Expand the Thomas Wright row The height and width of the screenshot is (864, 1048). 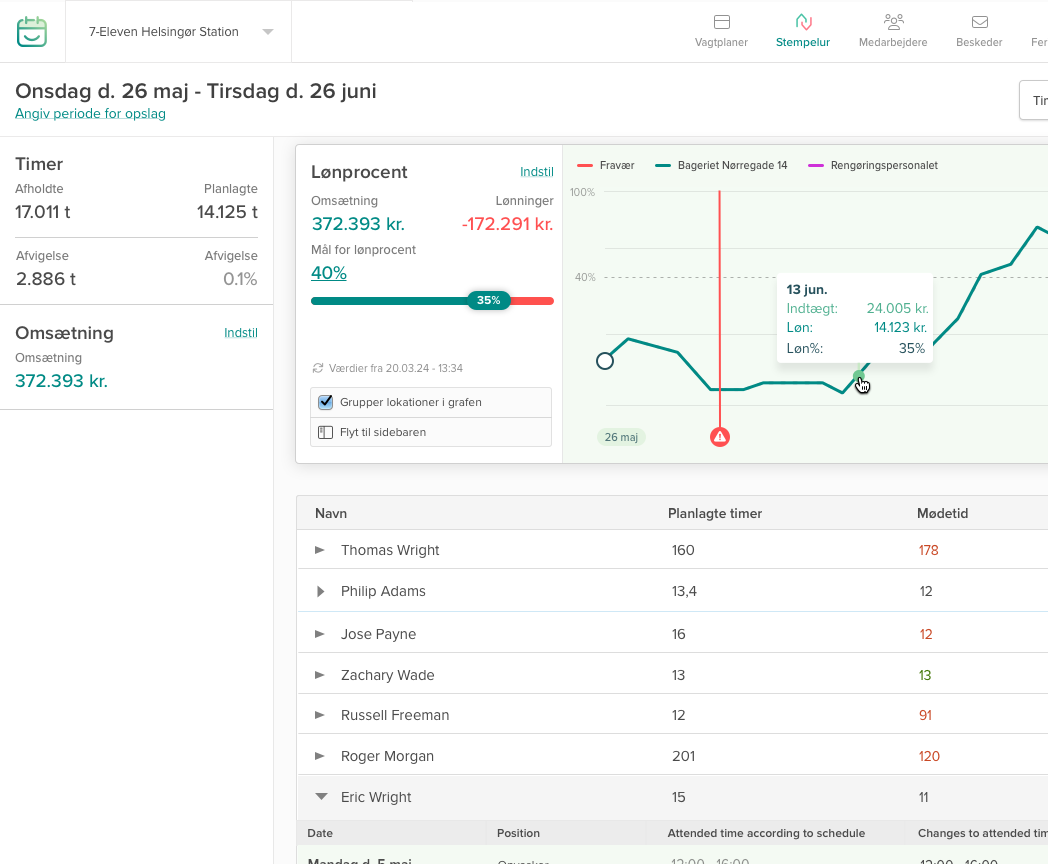[x=320, y=550]
